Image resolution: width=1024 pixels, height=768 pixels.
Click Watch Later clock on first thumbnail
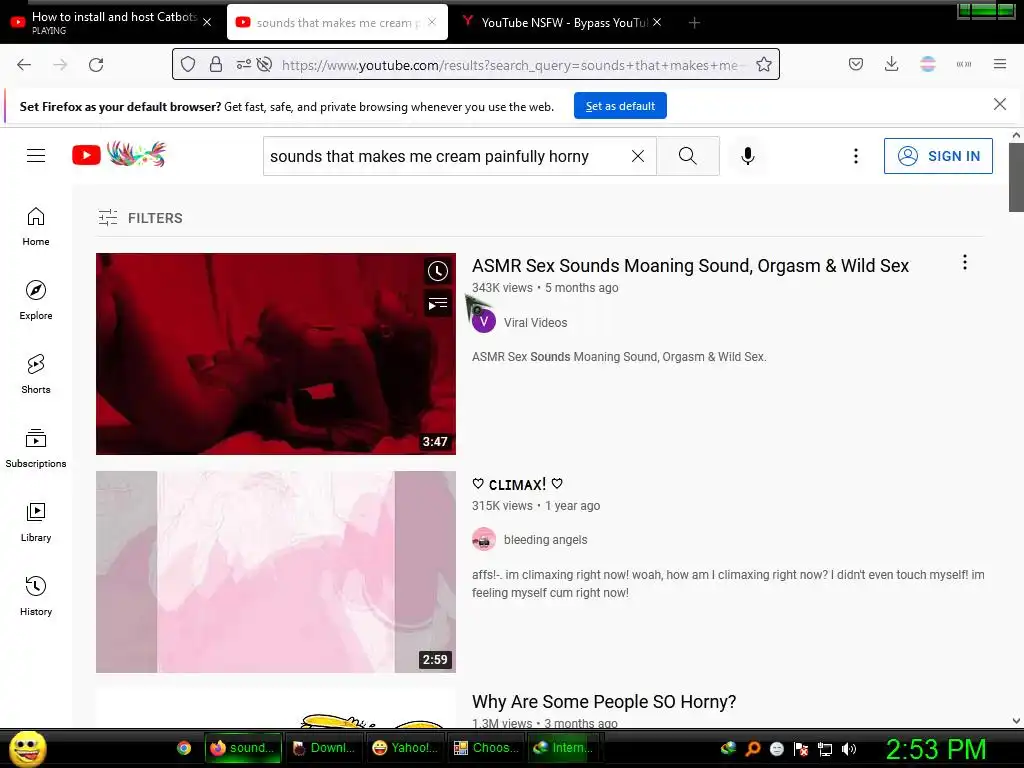pos(438,271)
